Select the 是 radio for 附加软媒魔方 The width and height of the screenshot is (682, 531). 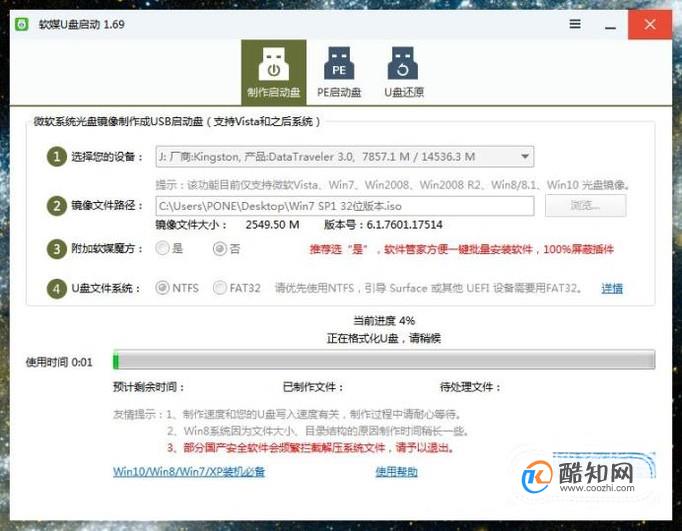[x=162, y=248]
